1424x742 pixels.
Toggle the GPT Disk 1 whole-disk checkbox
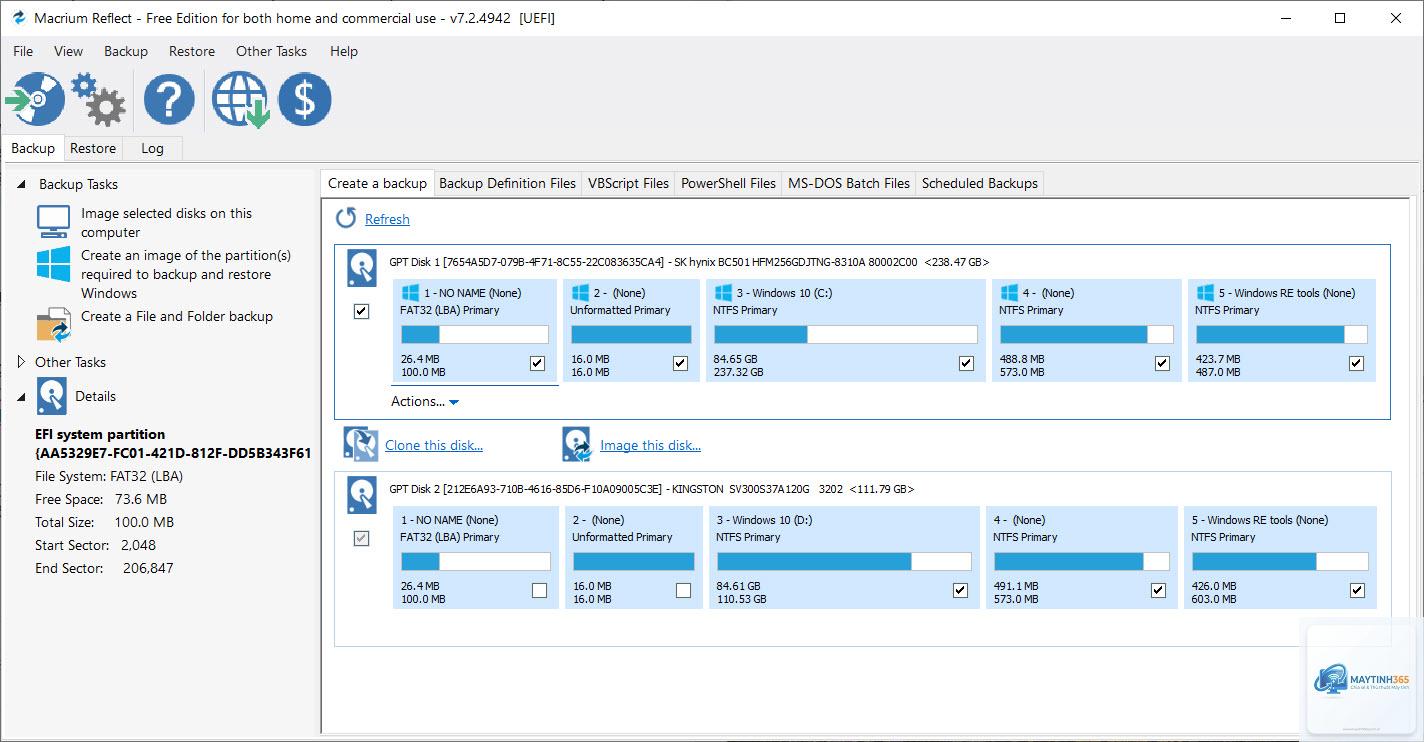[x=362, y=311]
